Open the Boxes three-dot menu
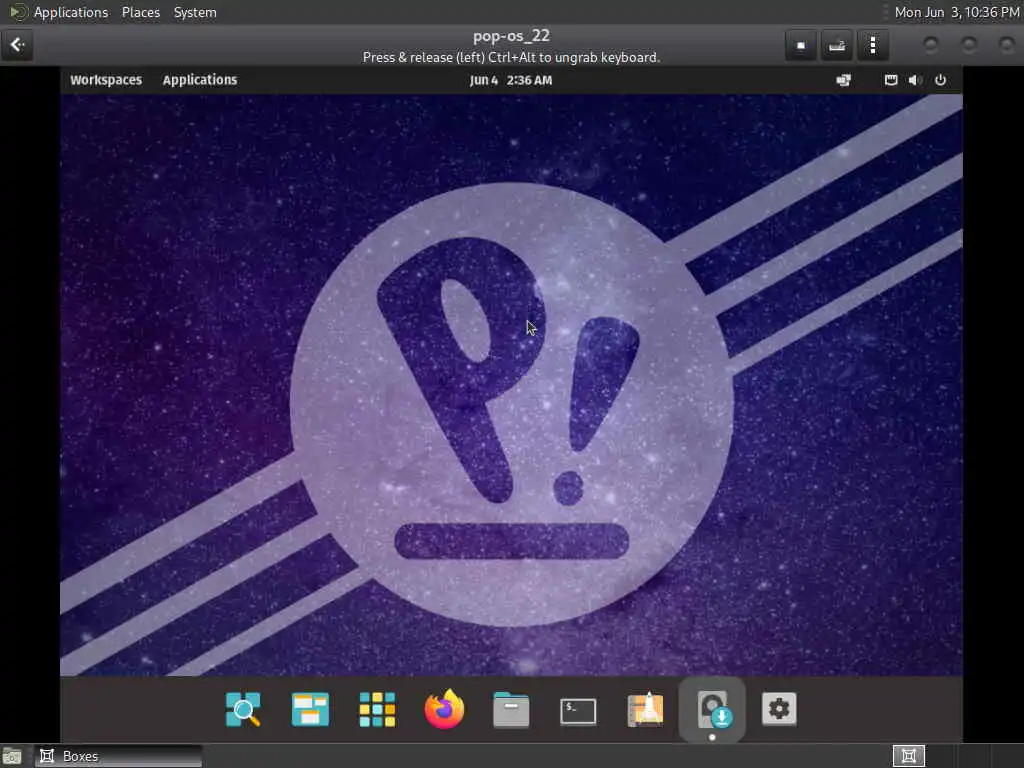The height and width of the screenshot is (768, 1024). 873,45
